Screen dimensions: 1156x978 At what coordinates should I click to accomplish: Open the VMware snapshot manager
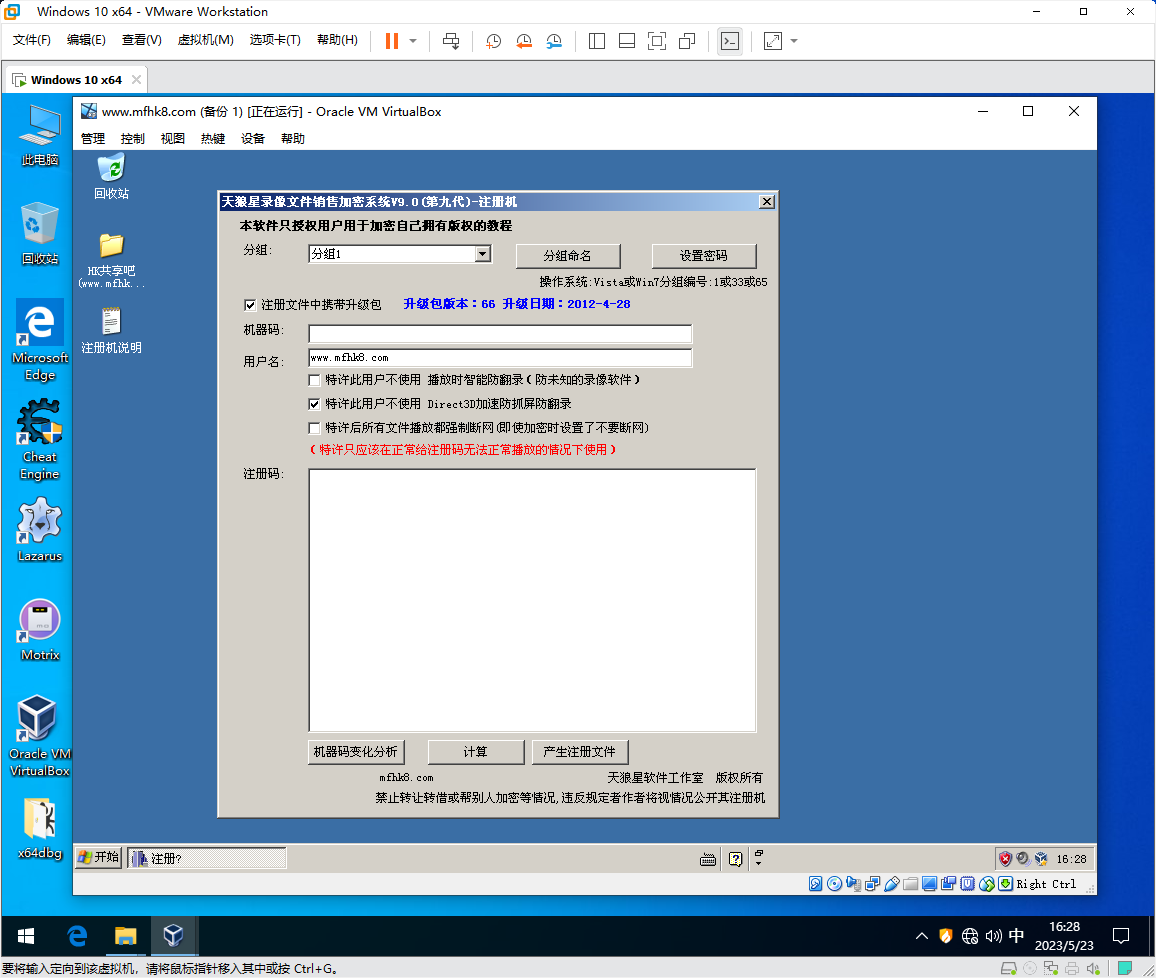pyautogui.click(x=554, y=41)
